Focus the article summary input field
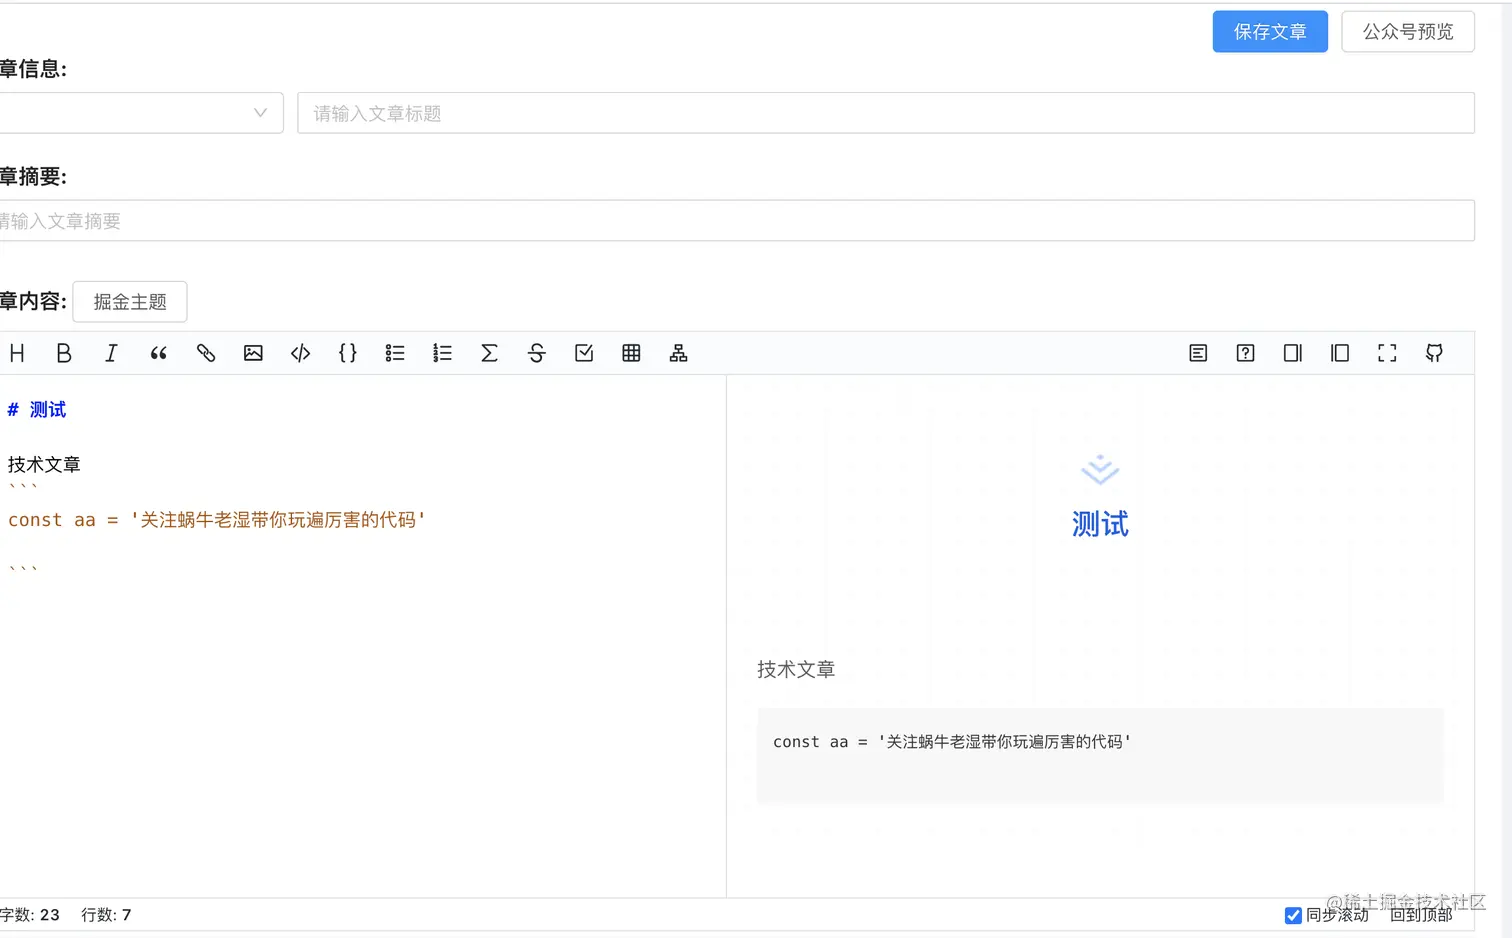 [737, 221]
